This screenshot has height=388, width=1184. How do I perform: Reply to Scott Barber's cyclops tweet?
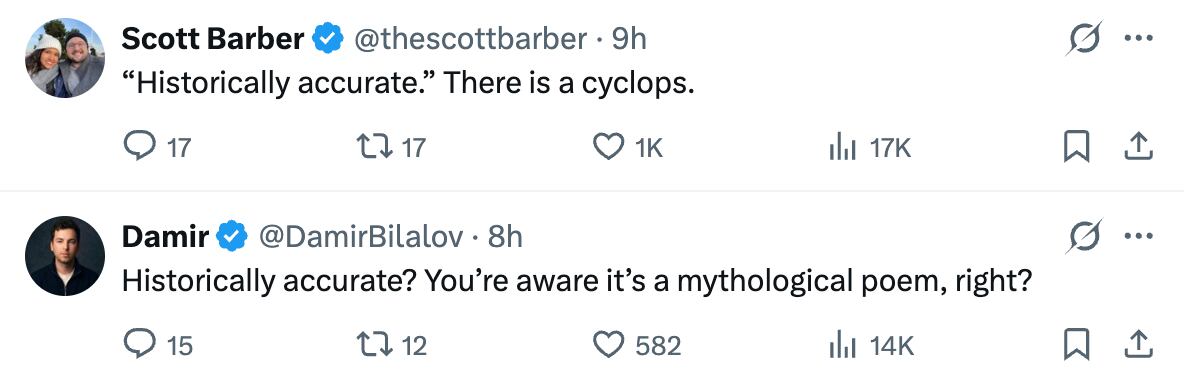139,146
